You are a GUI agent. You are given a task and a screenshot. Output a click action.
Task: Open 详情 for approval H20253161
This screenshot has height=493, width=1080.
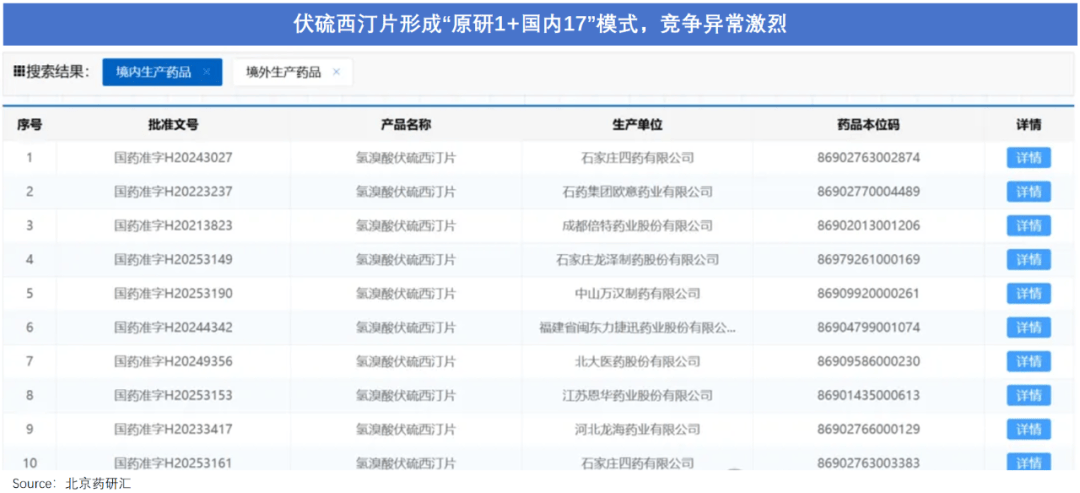click(1028, 461)
